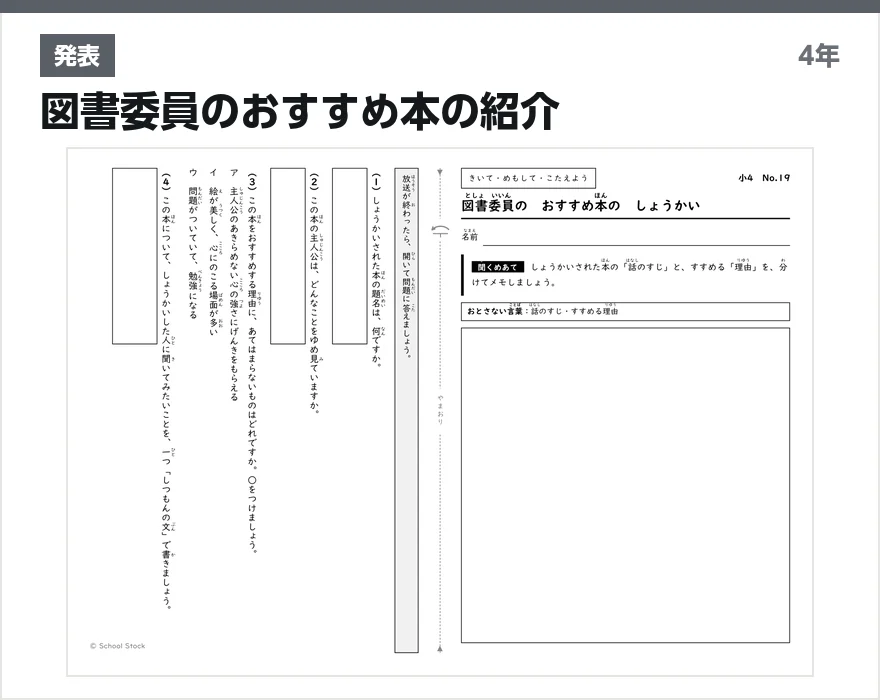Click question (2) text about 主人公
Image resolution: width=880 pixels, height=700 pixels.
point(314,294)
